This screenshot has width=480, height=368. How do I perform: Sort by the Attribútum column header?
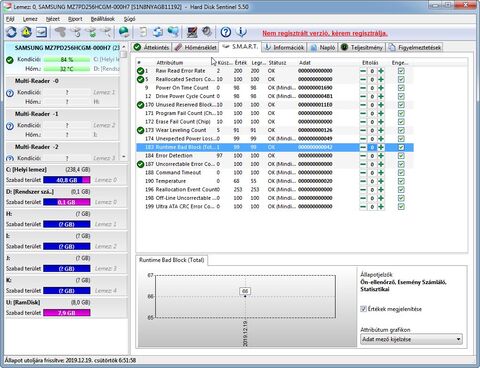coord(170,62)
